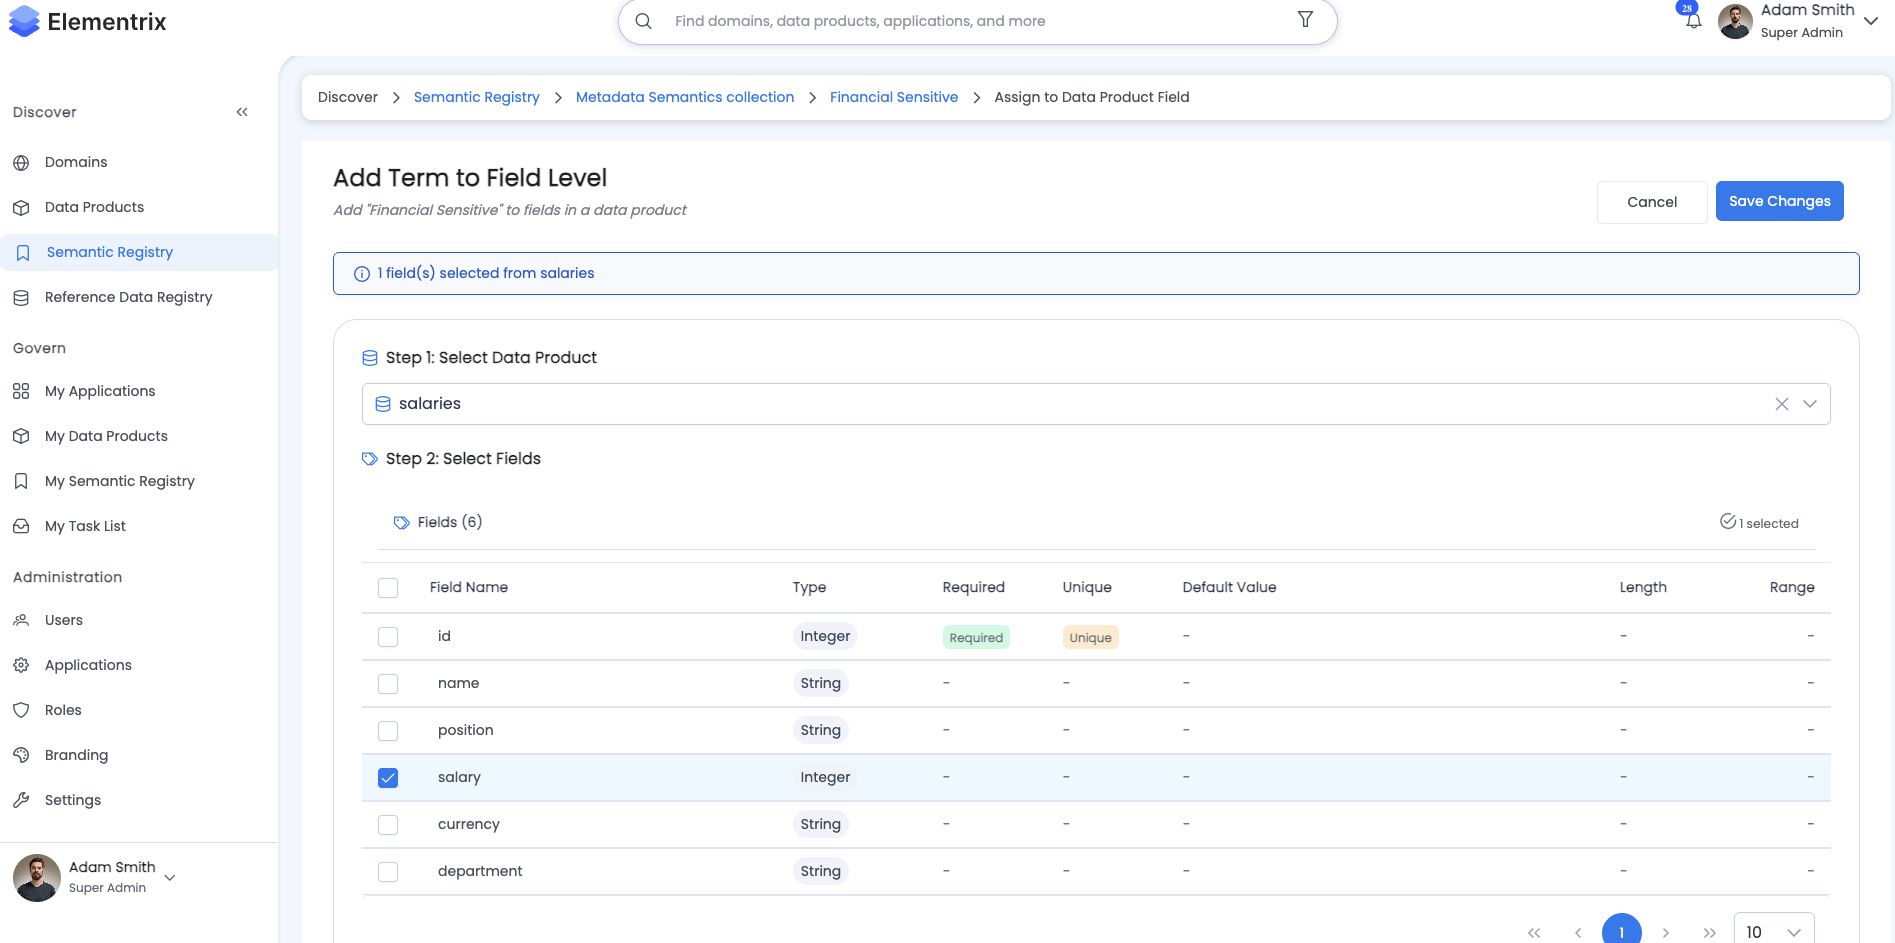
Task: Click the Elementrix logo icon
Action: (x=24, y=21)
